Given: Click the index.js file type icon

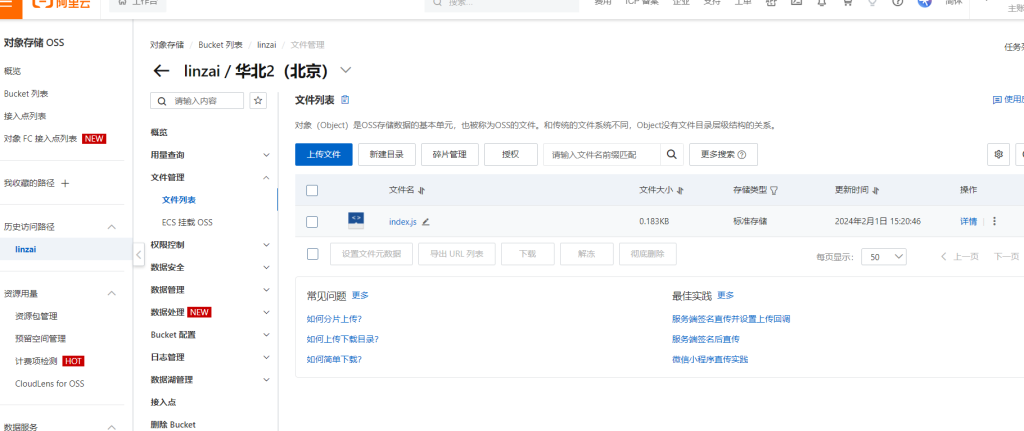Looking at the screenshot, I should coord(356,221).
